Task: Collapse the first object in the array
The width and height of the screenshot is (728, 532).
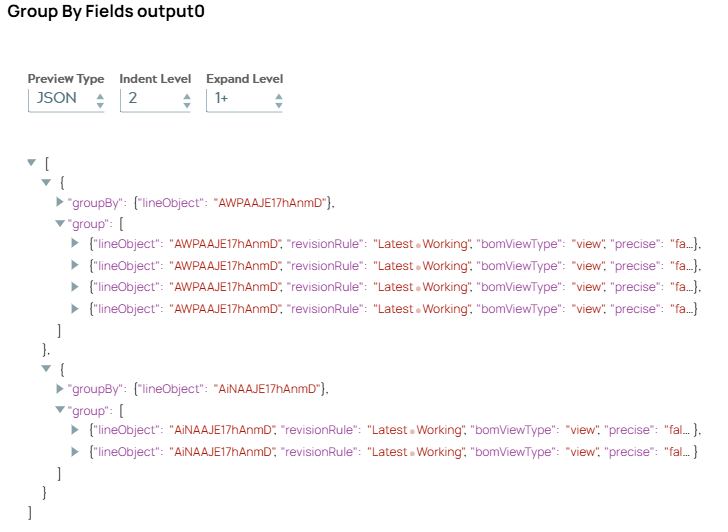Action: 46,182
